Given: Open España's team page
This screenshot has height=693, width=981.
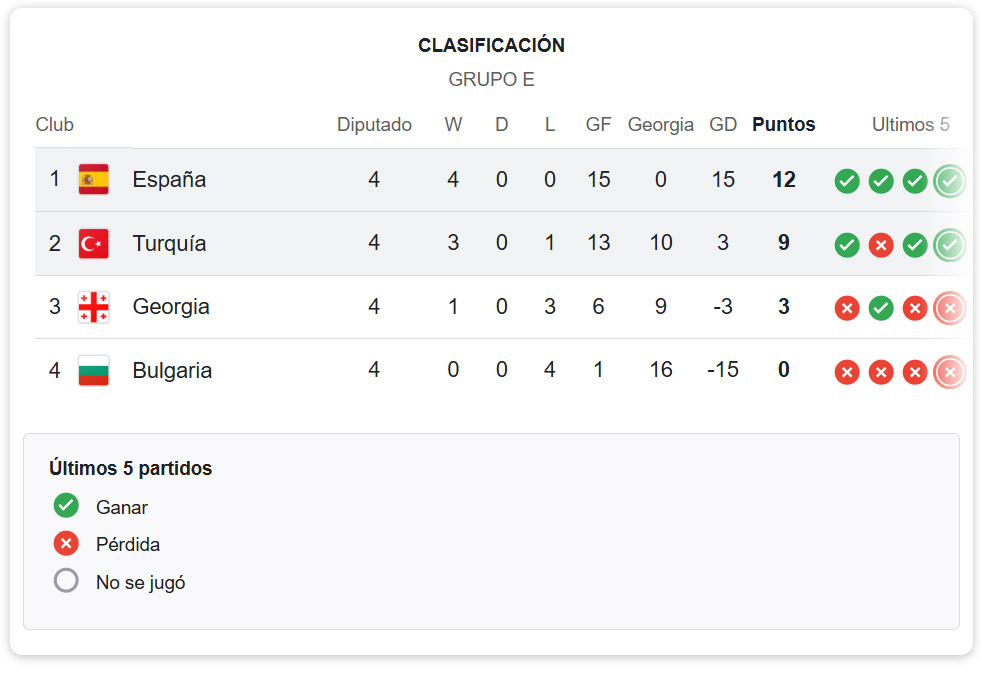Looking at the screenshot, I should [x=168, y=180].
